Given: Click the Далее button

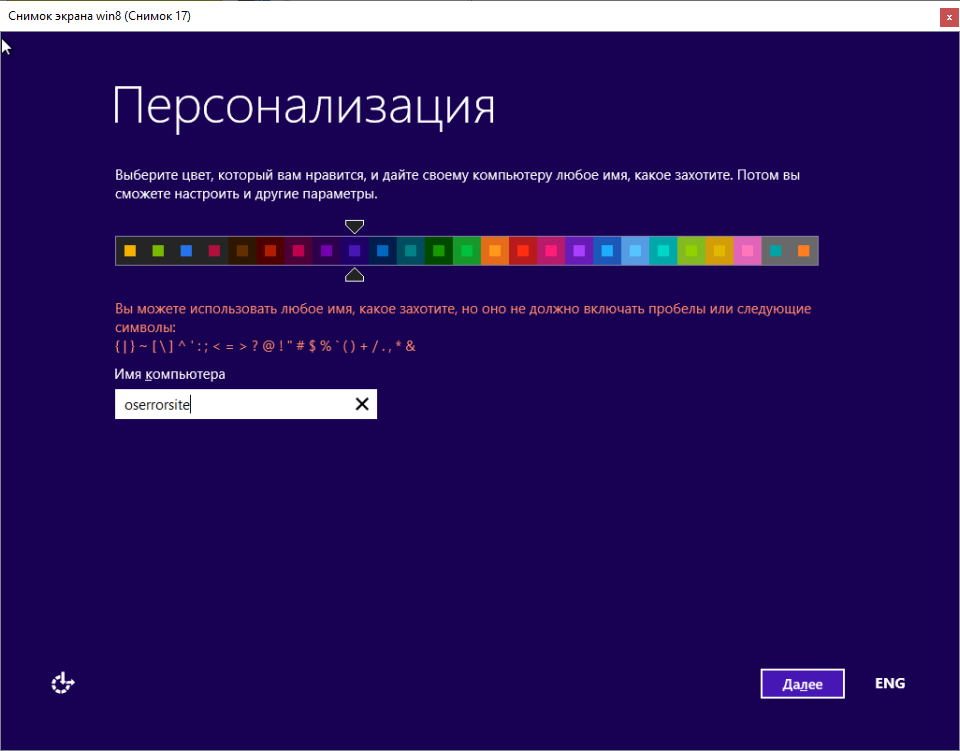Looking at the screenshot, I should point(802,684).
